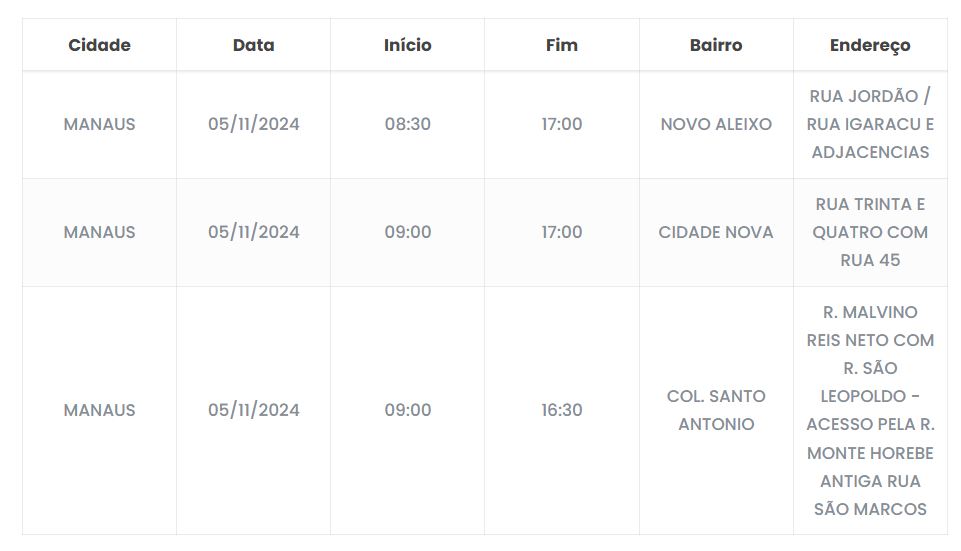Select the COL. SANTO ANTONIO cell
This screenshot has width=961, height=551.
pos(716,410)
